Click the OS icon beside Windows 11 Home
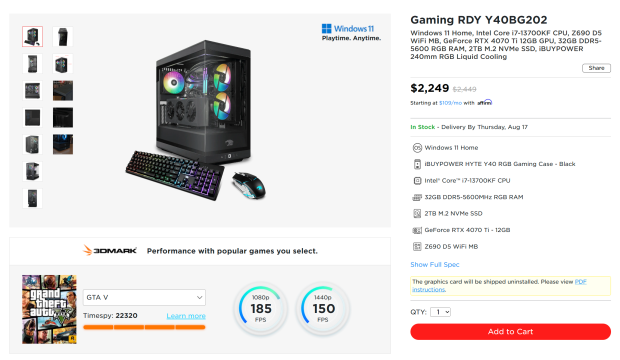 417,148
